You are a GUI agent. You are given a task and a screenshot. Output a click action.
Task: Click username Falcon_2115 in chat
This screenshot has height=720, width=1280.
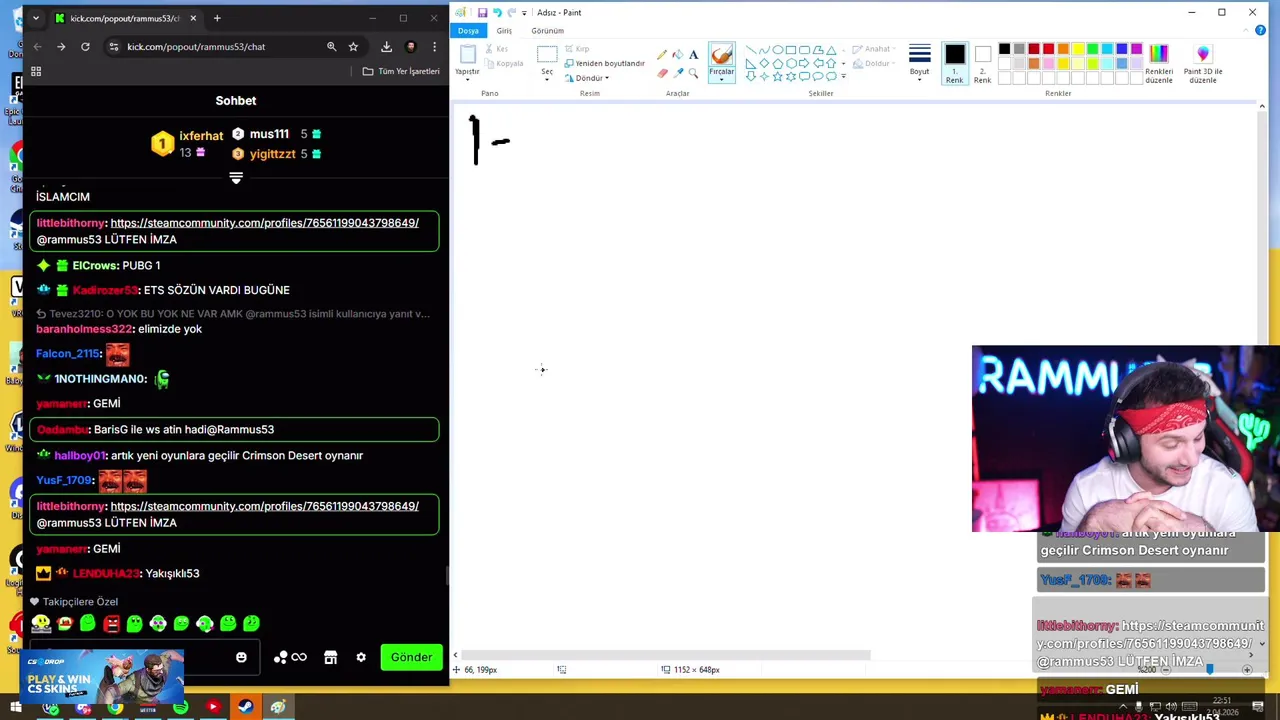tap(68, 353)
